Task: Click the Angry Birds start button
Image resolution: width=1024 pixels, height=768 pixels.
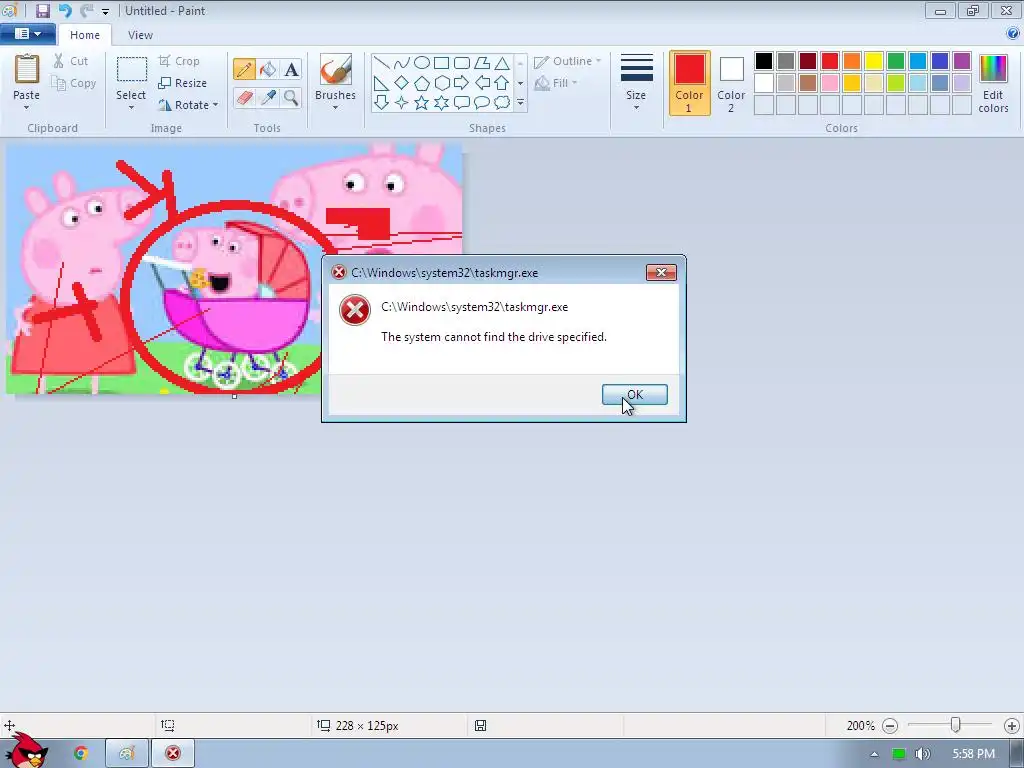Action: click(26, 750)
